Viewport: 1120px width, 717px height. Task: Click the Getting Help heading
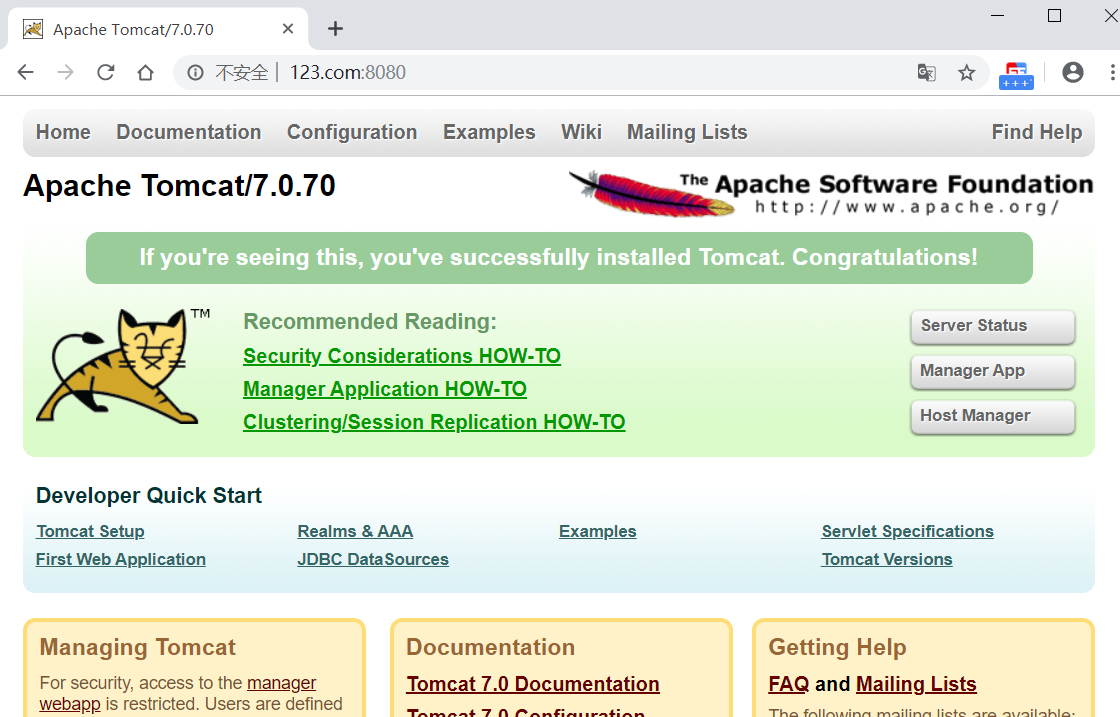click(x=837, y=647)
